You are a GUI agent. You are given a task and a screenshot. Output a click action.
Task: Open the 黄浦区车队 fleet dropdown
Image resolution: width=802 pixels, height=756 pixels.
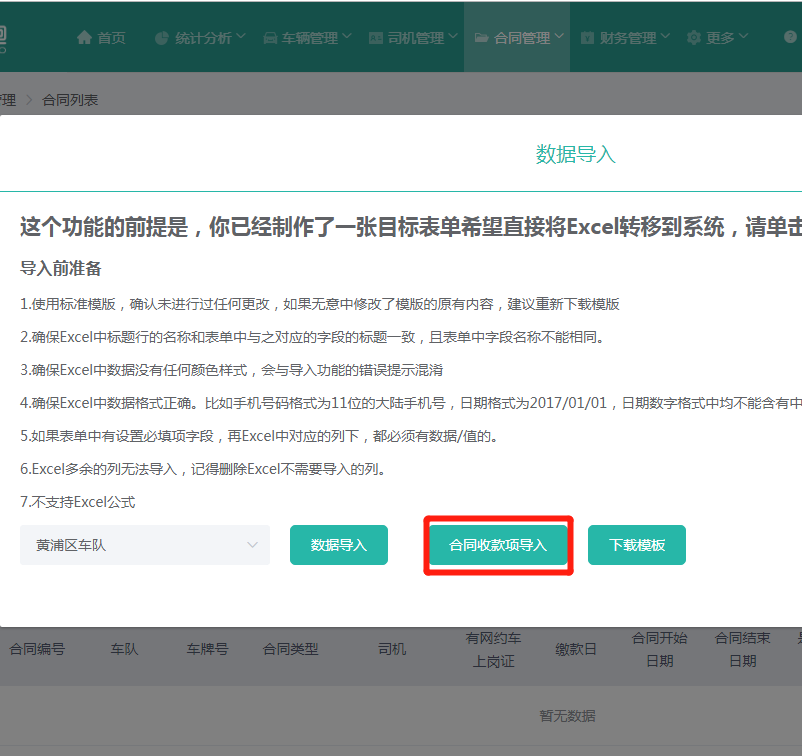[x=145, y=545]
